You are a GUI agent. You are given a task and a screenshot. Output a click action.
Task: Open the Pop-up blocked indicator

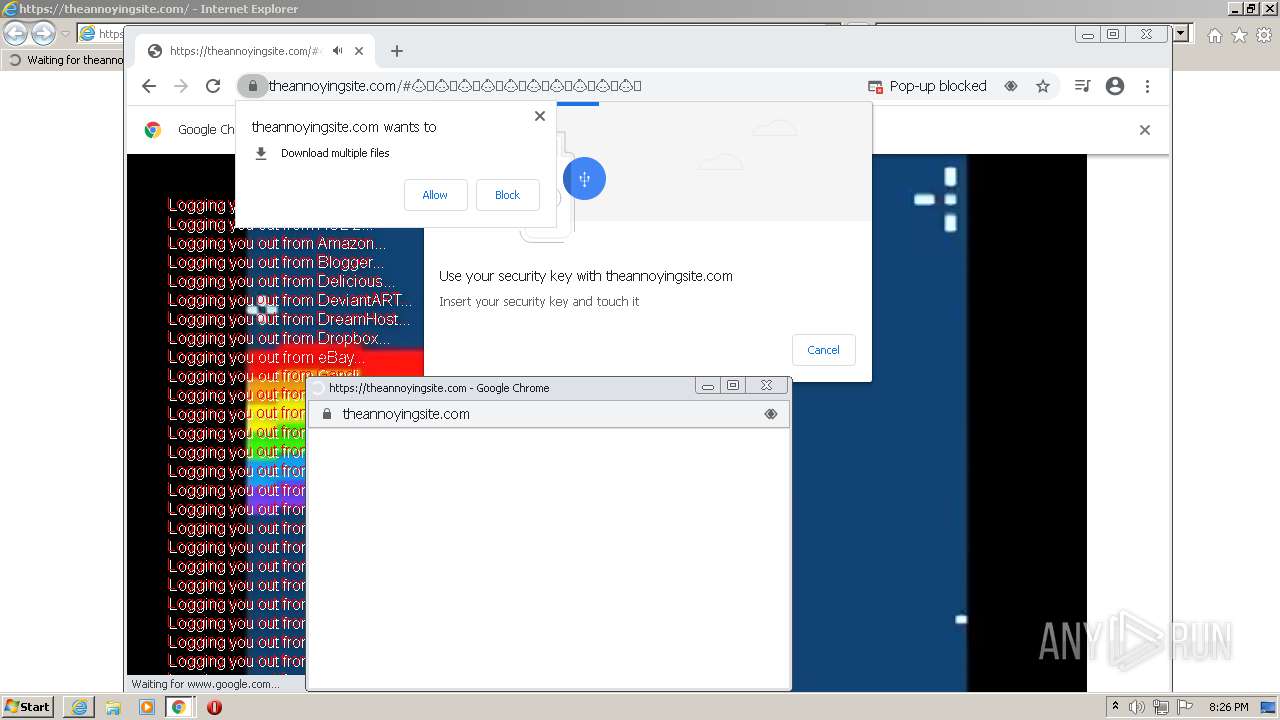pos(927,86)
